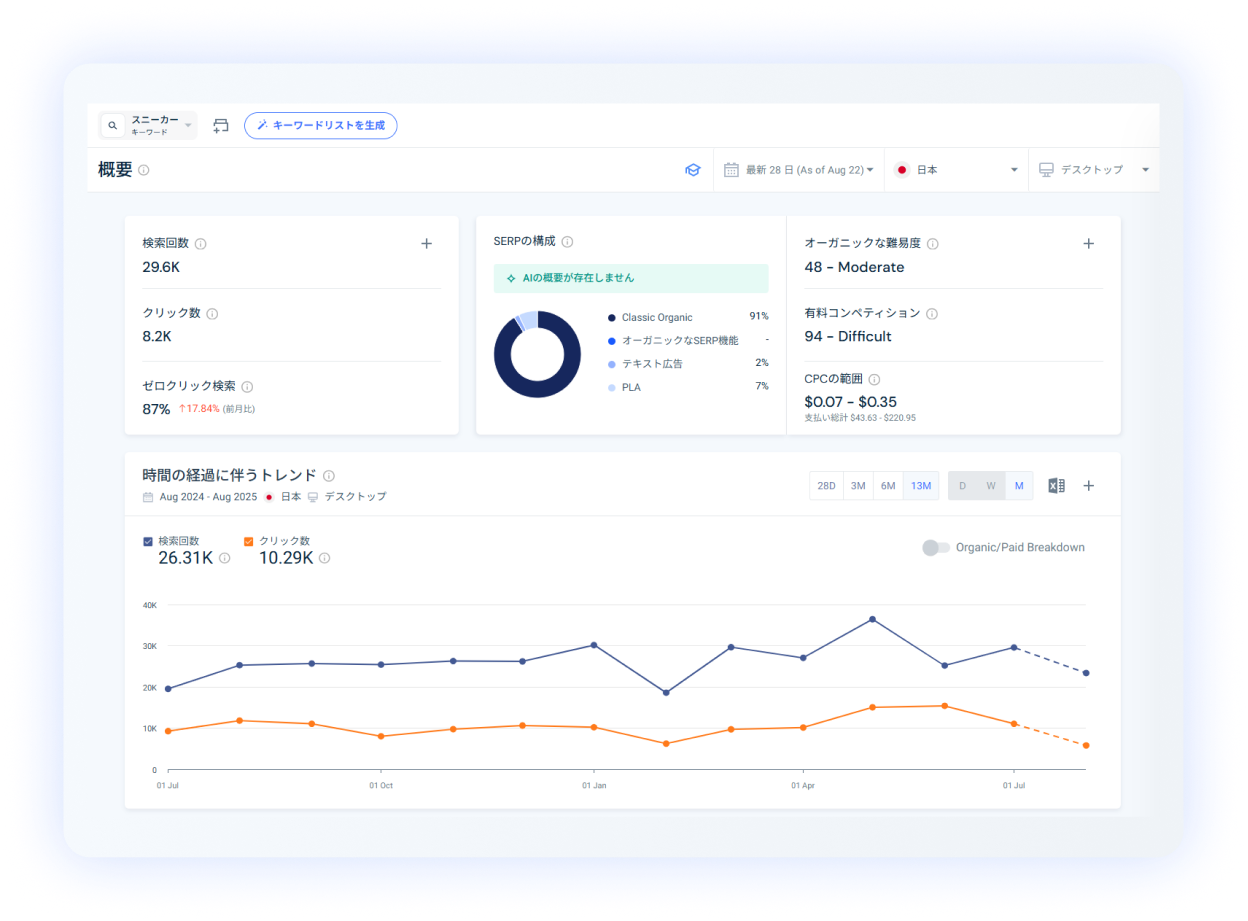Click the plus icon in オーガニックな難易度 card

[x=1089, y=243]
